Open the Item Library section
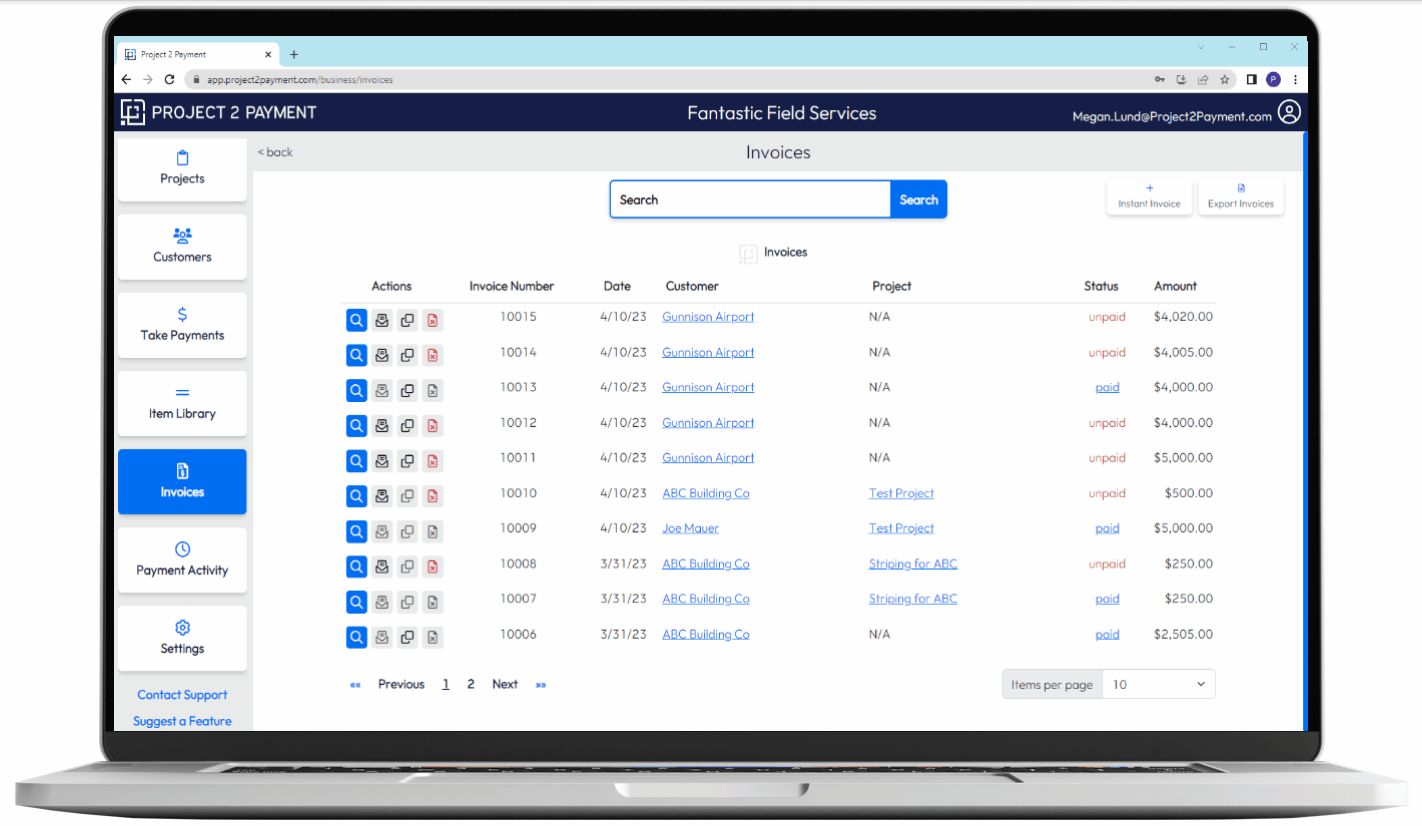The width and height of the screenshot is (1422, 826). [182, 404]
